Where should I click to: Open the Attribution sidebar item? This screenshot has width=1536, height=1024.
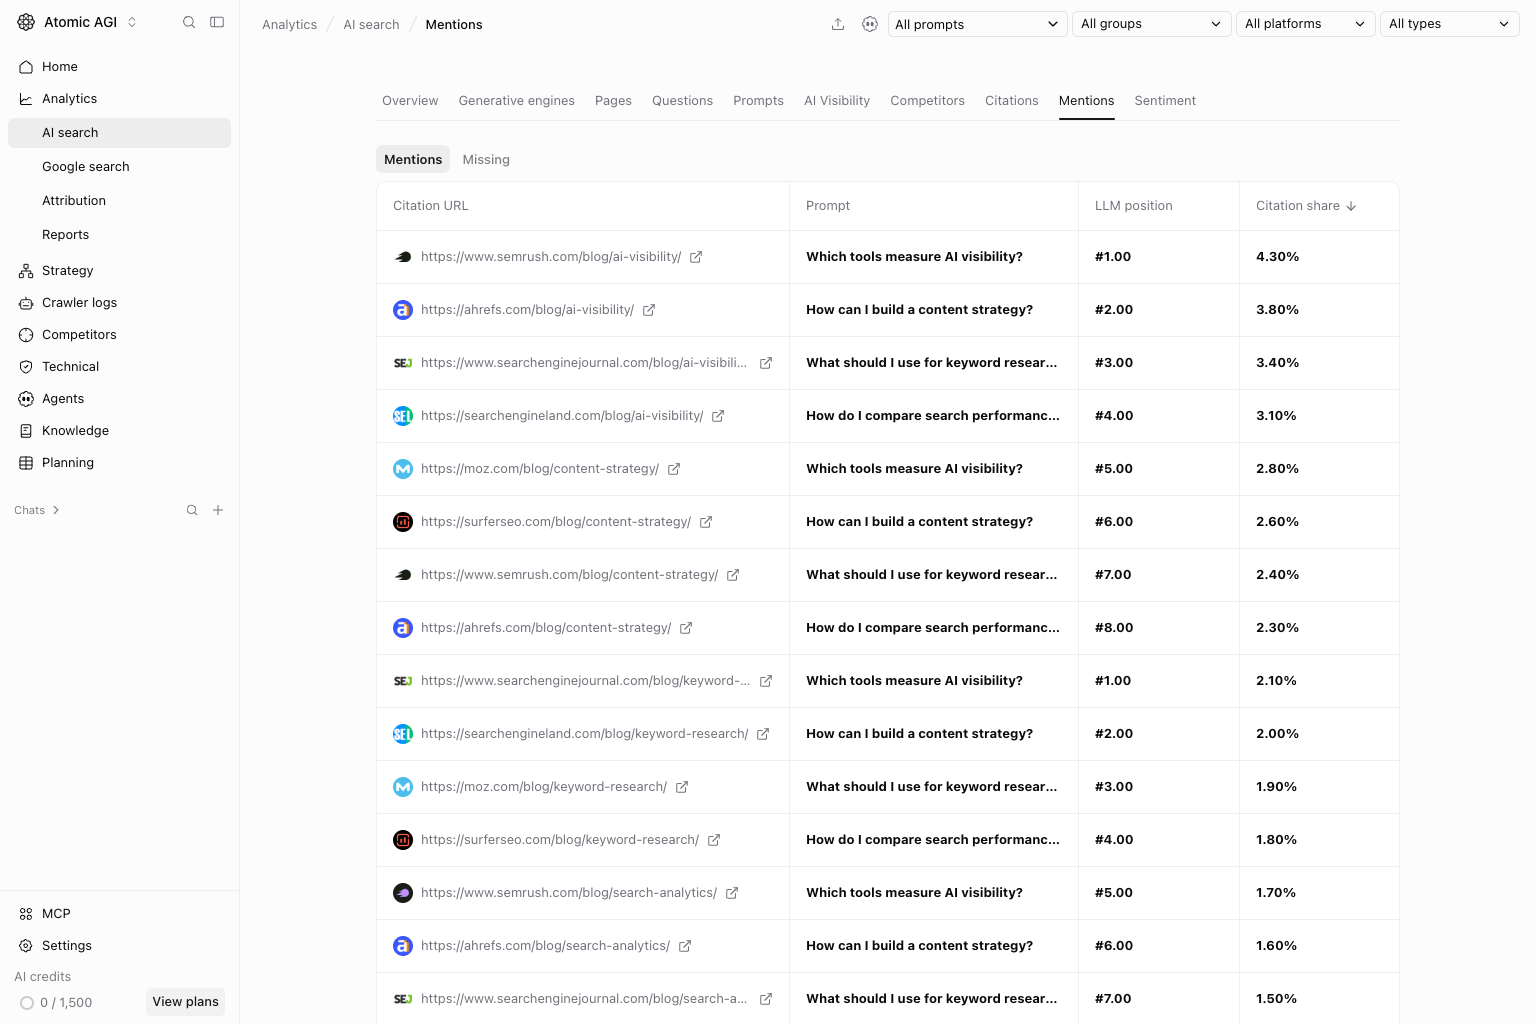coord(74,201)
